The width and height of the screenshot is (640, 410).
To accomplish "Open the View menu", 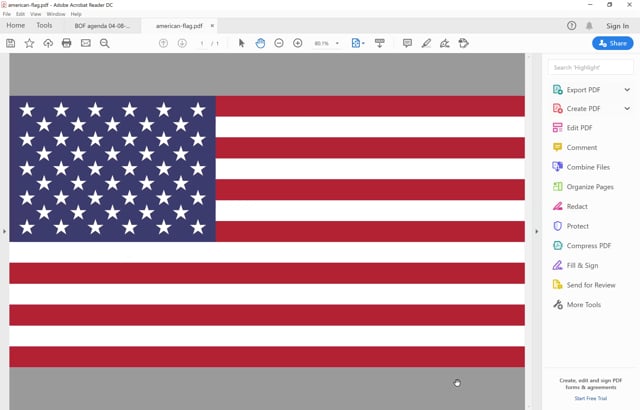I will pos(36,14).
